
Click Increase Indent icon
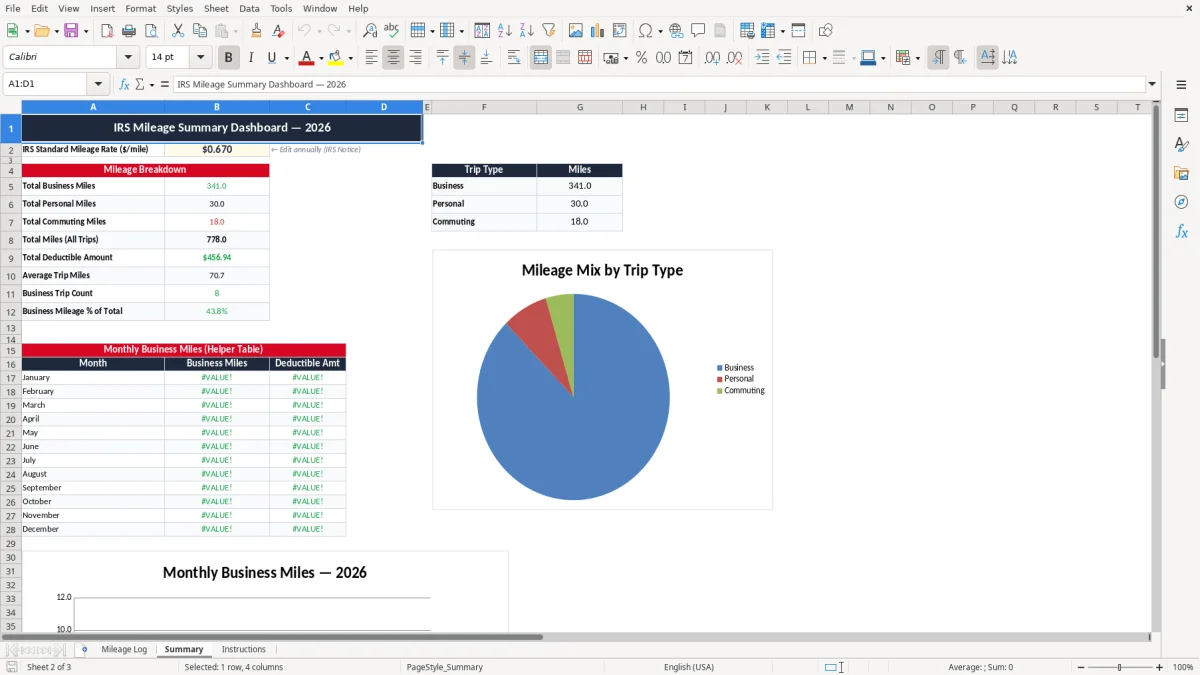762,58
